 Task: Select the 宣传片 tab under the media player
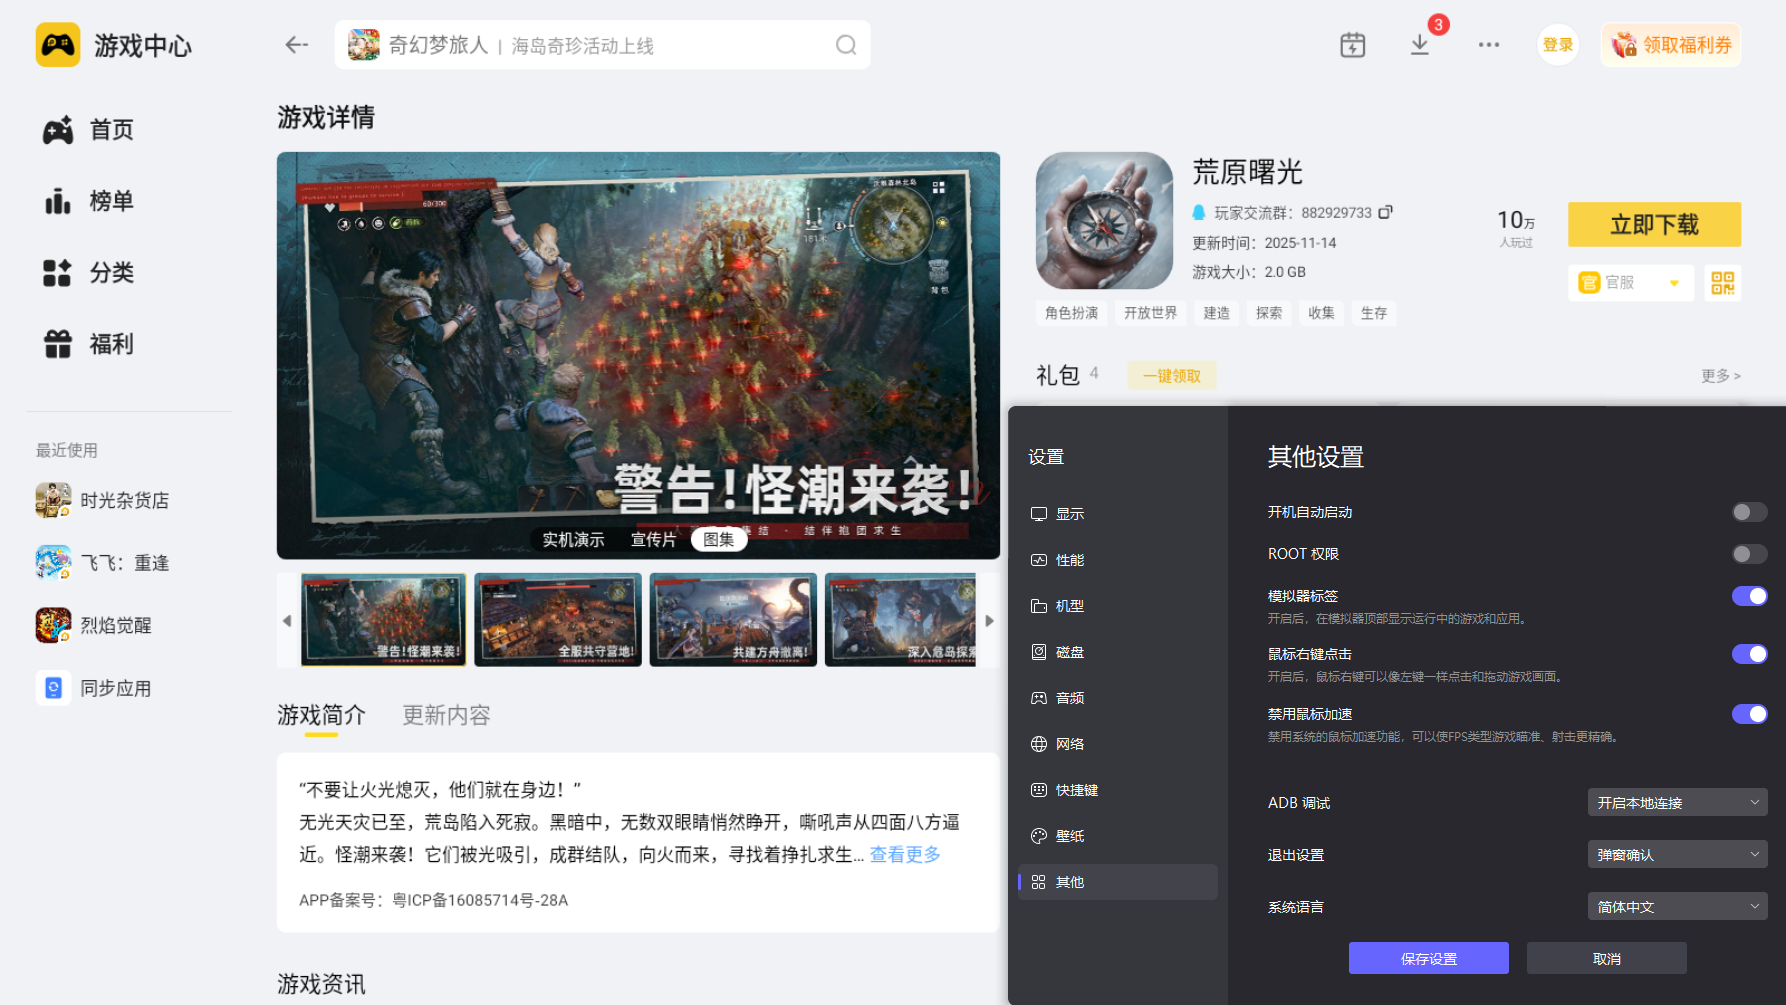point(652,539)
